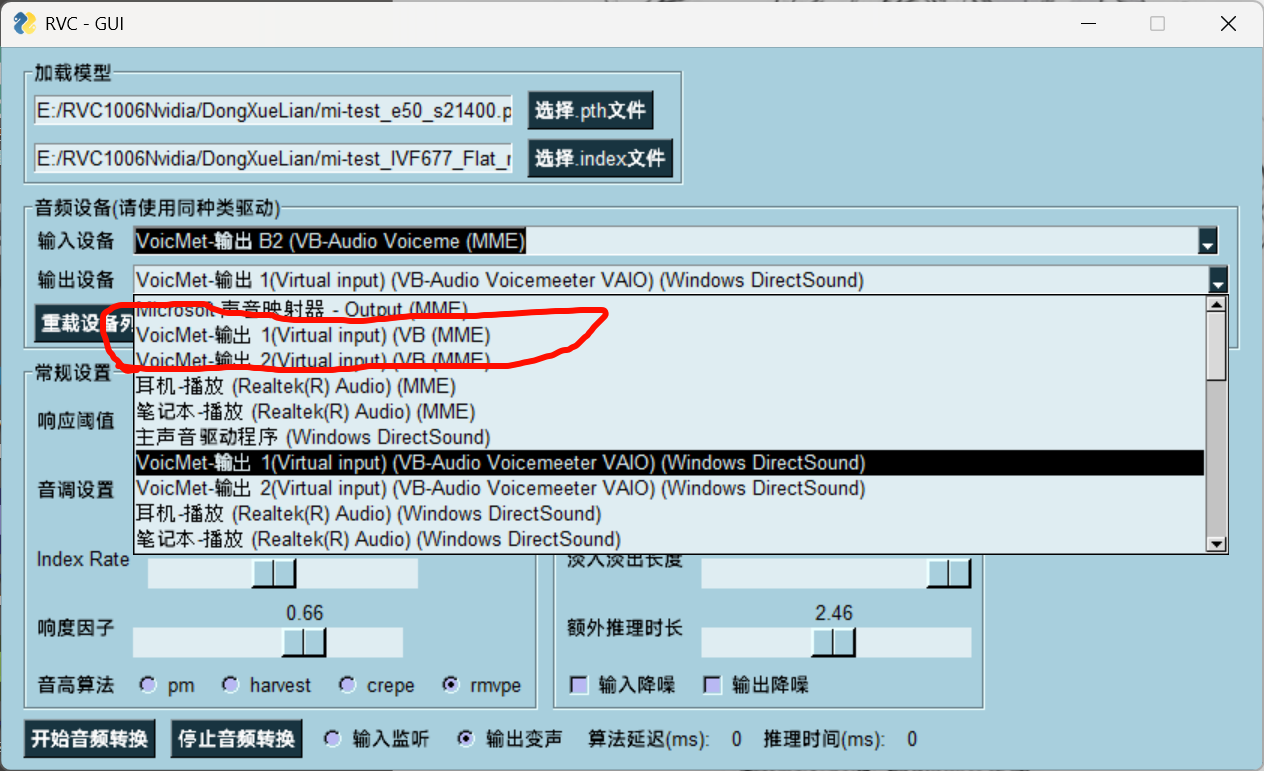Select 主声音驱动程序 (Windows DirectSound)
1264x771 pixels.
tap(669, 437)
